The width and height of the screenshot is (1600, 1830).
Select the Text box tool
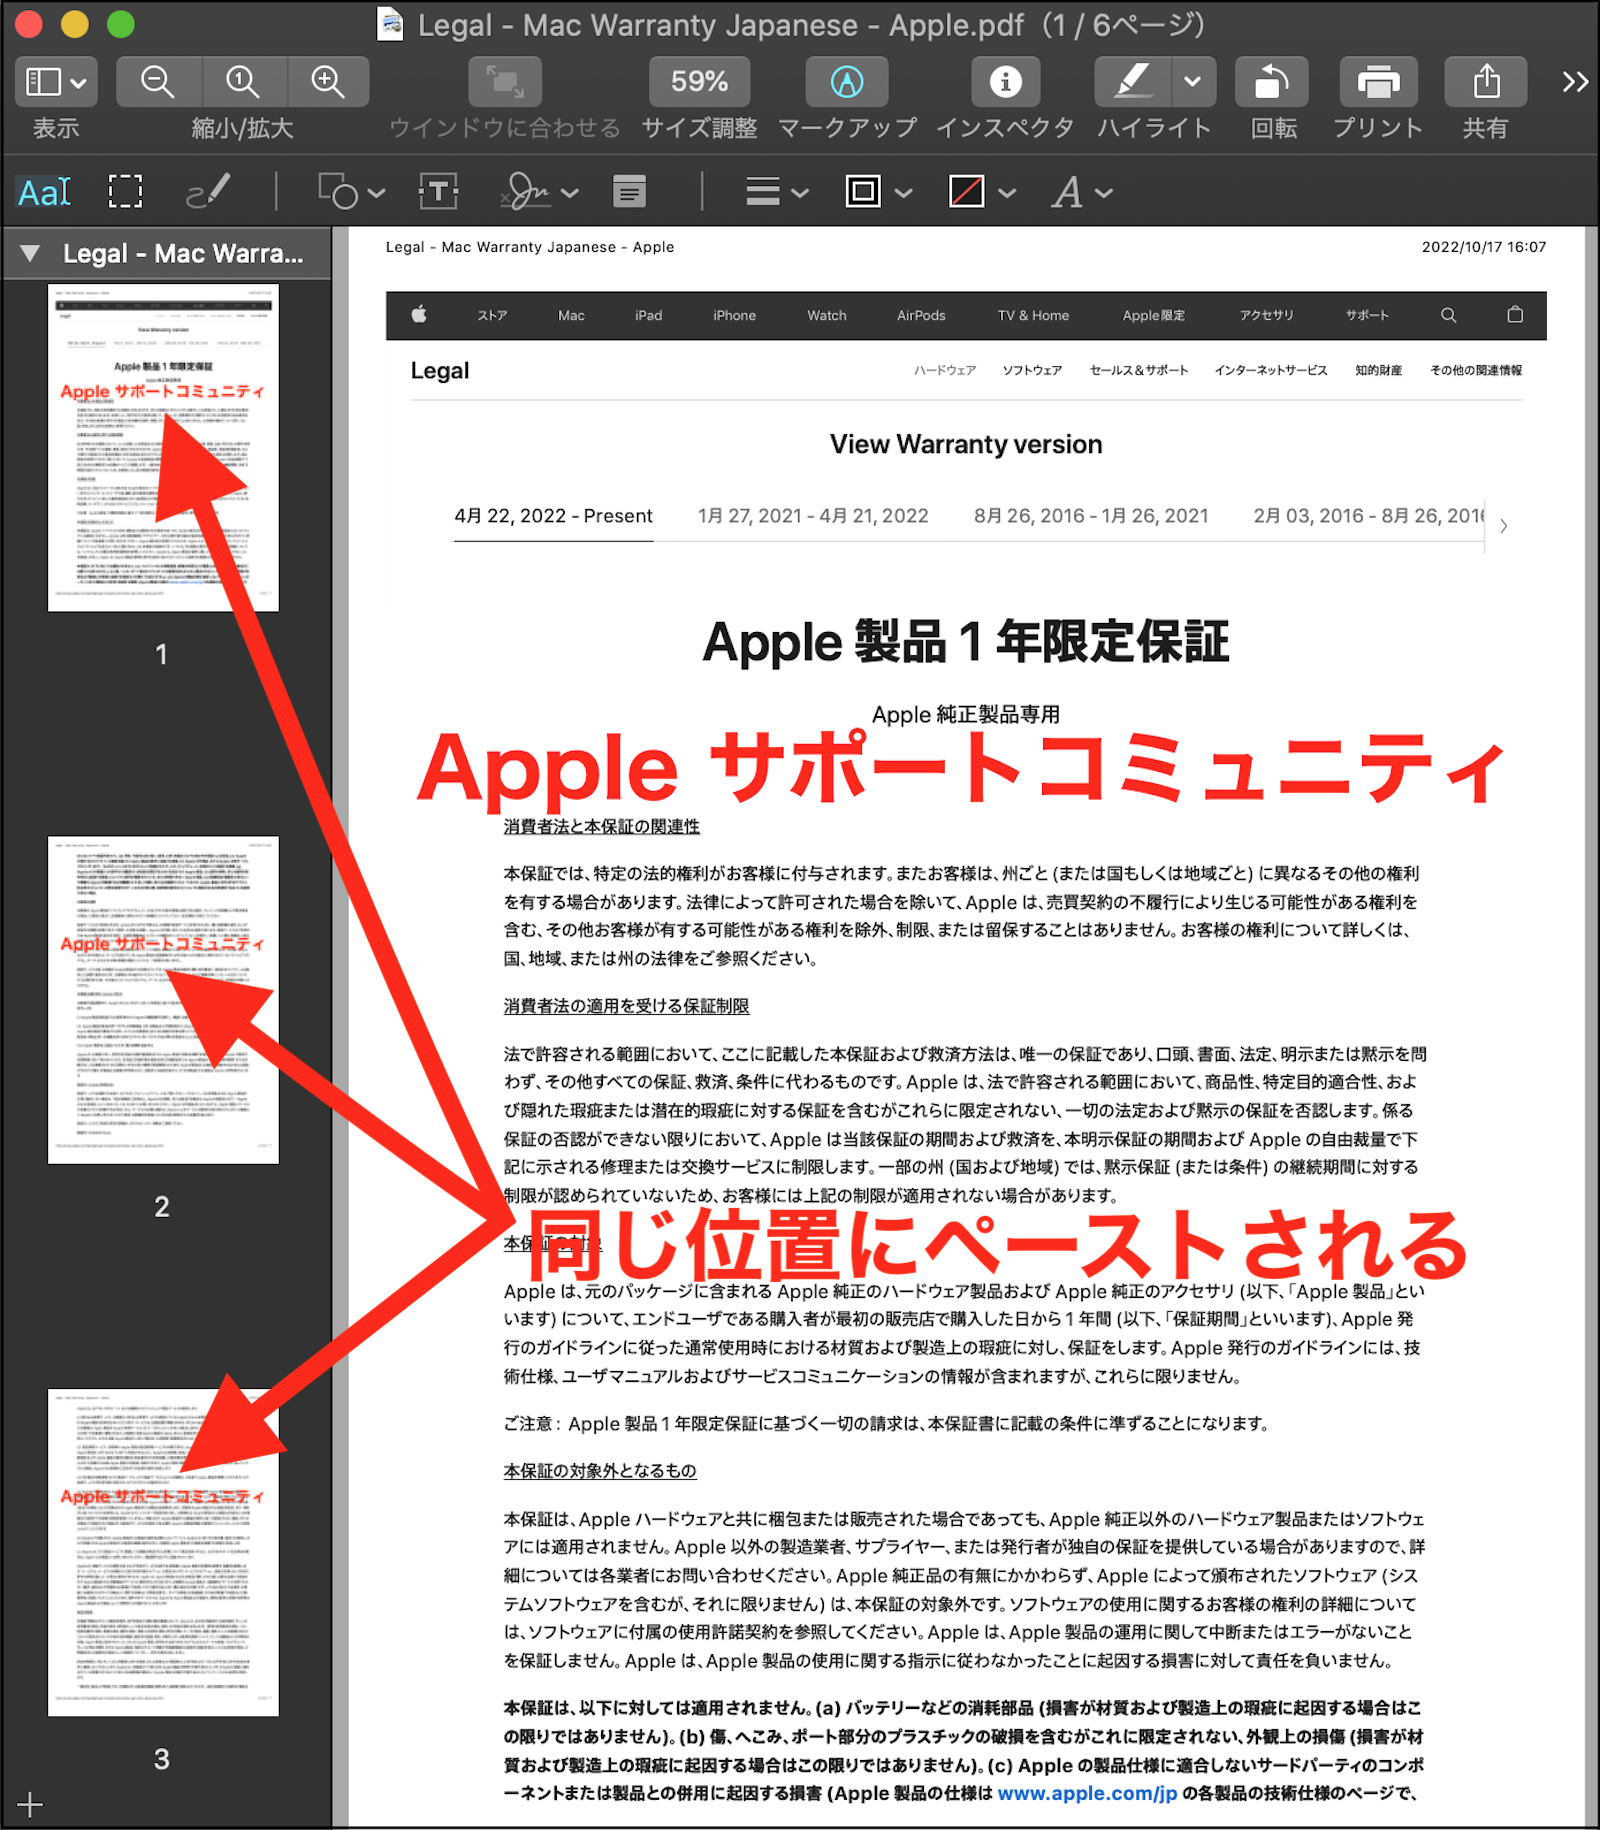(439, 191)
